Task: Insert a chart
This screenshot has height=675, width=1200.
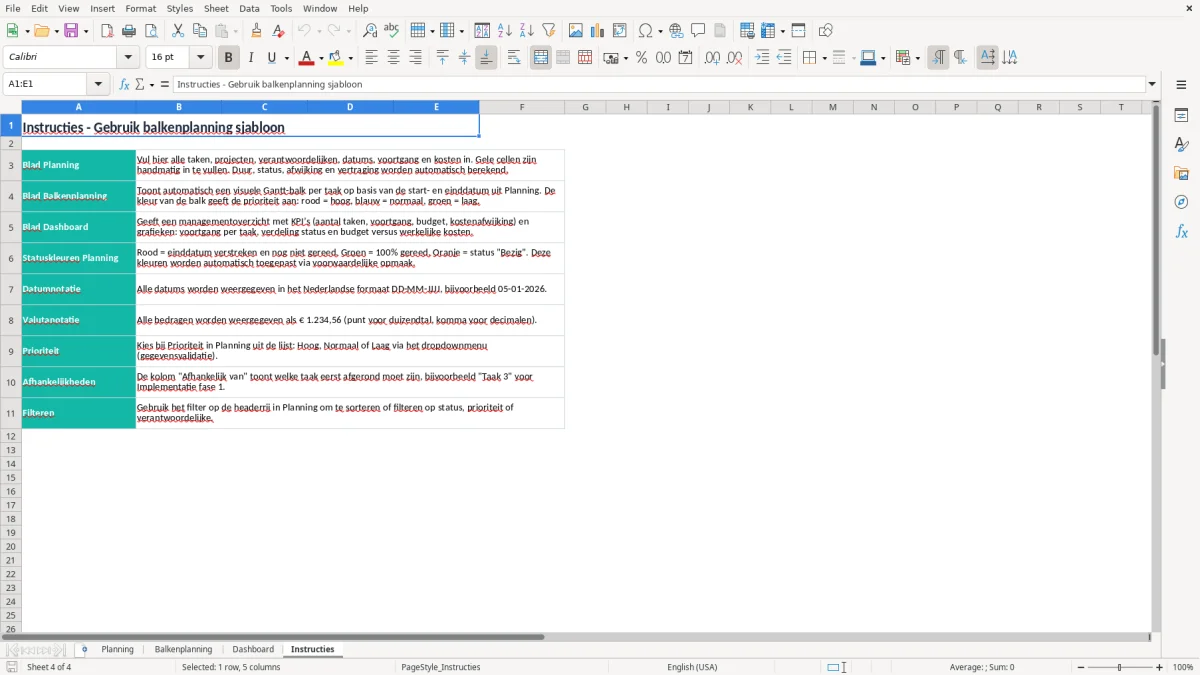Action: click(598, 31)
